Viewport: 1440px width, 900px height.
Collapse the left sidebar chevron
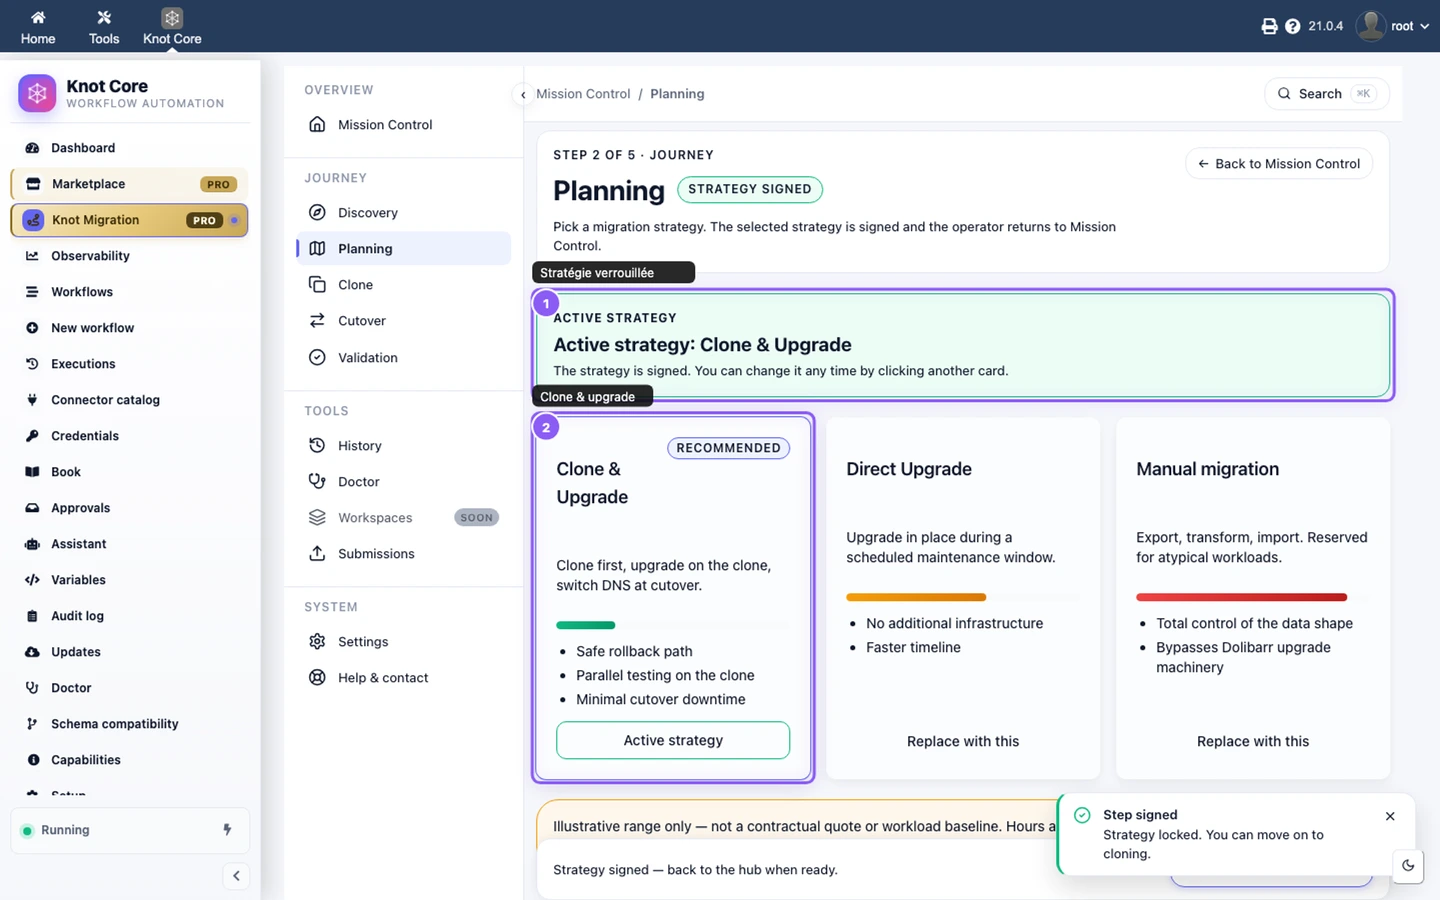pos(236,876)
